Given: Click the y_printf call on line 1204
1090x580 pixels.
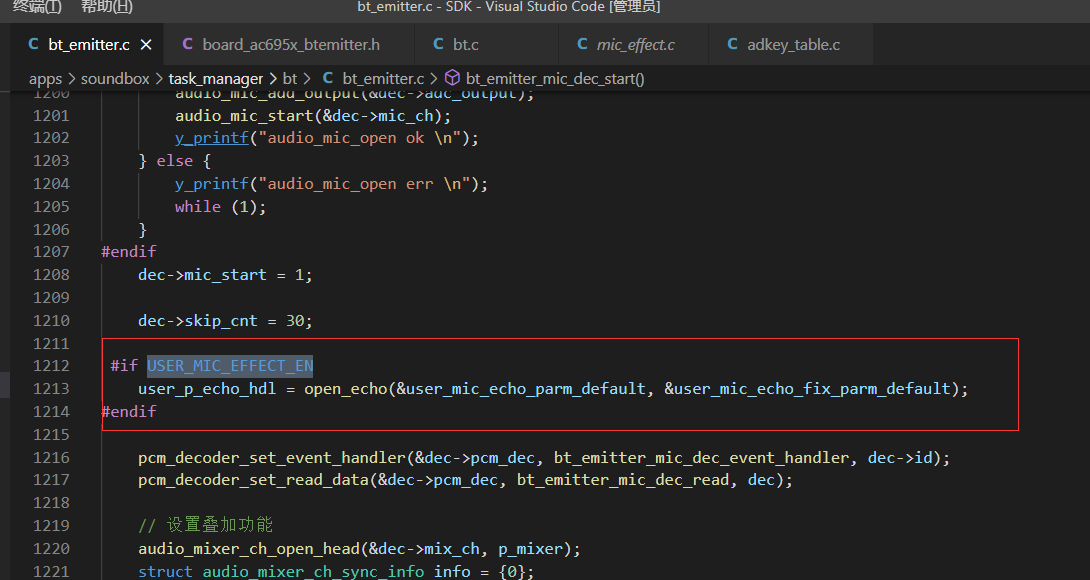Looking at the screenshot, I should 212,184.
